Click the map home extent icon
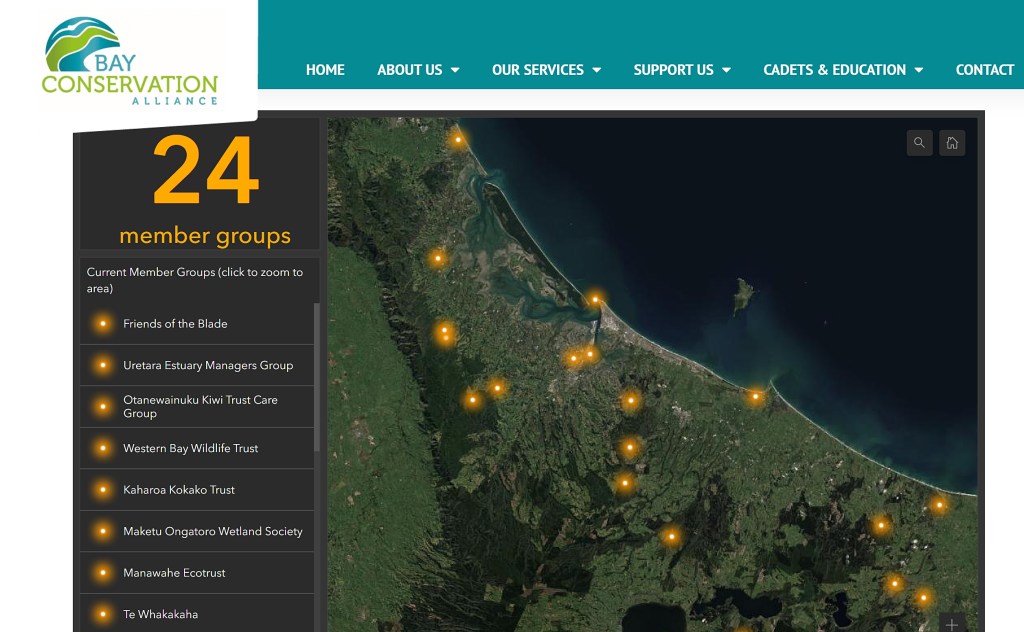 point(952,143)
